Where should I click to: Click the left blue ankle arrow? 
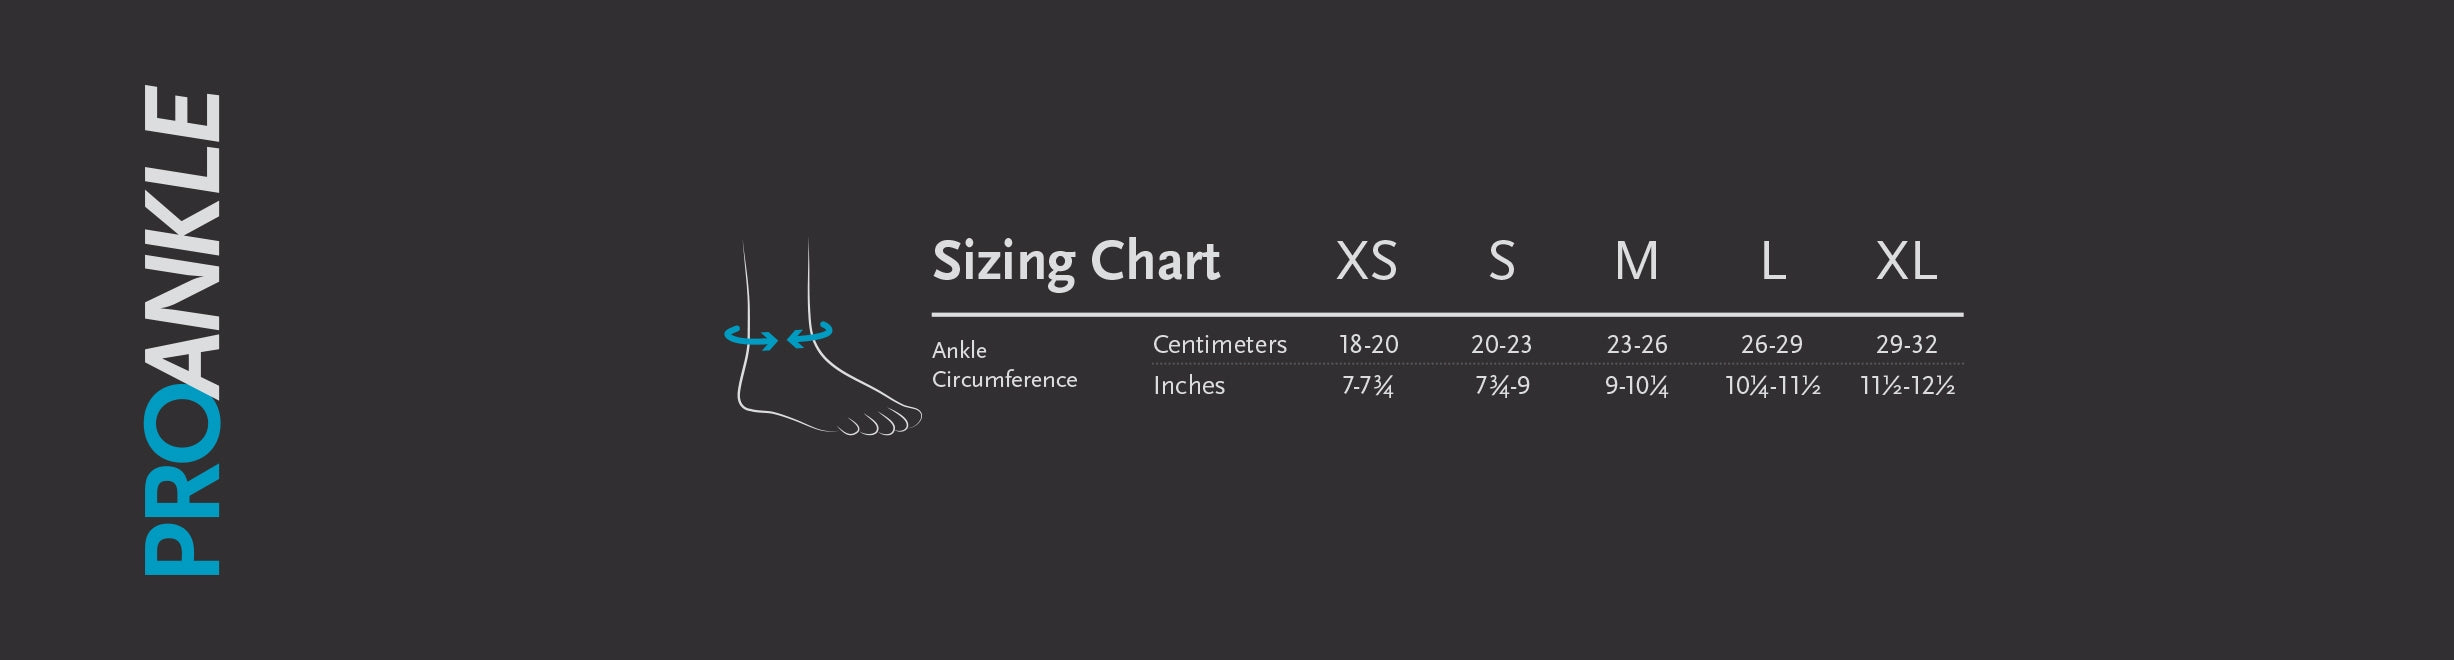pos(750,338)
